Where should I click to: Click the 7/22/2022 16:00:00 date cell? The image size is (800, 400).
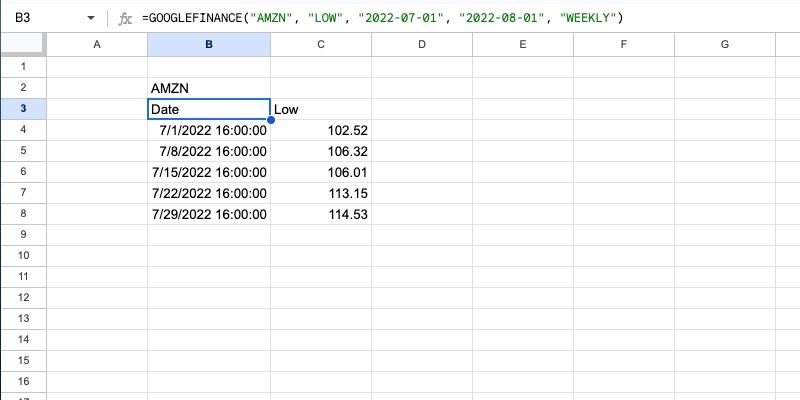click(208, 193)
